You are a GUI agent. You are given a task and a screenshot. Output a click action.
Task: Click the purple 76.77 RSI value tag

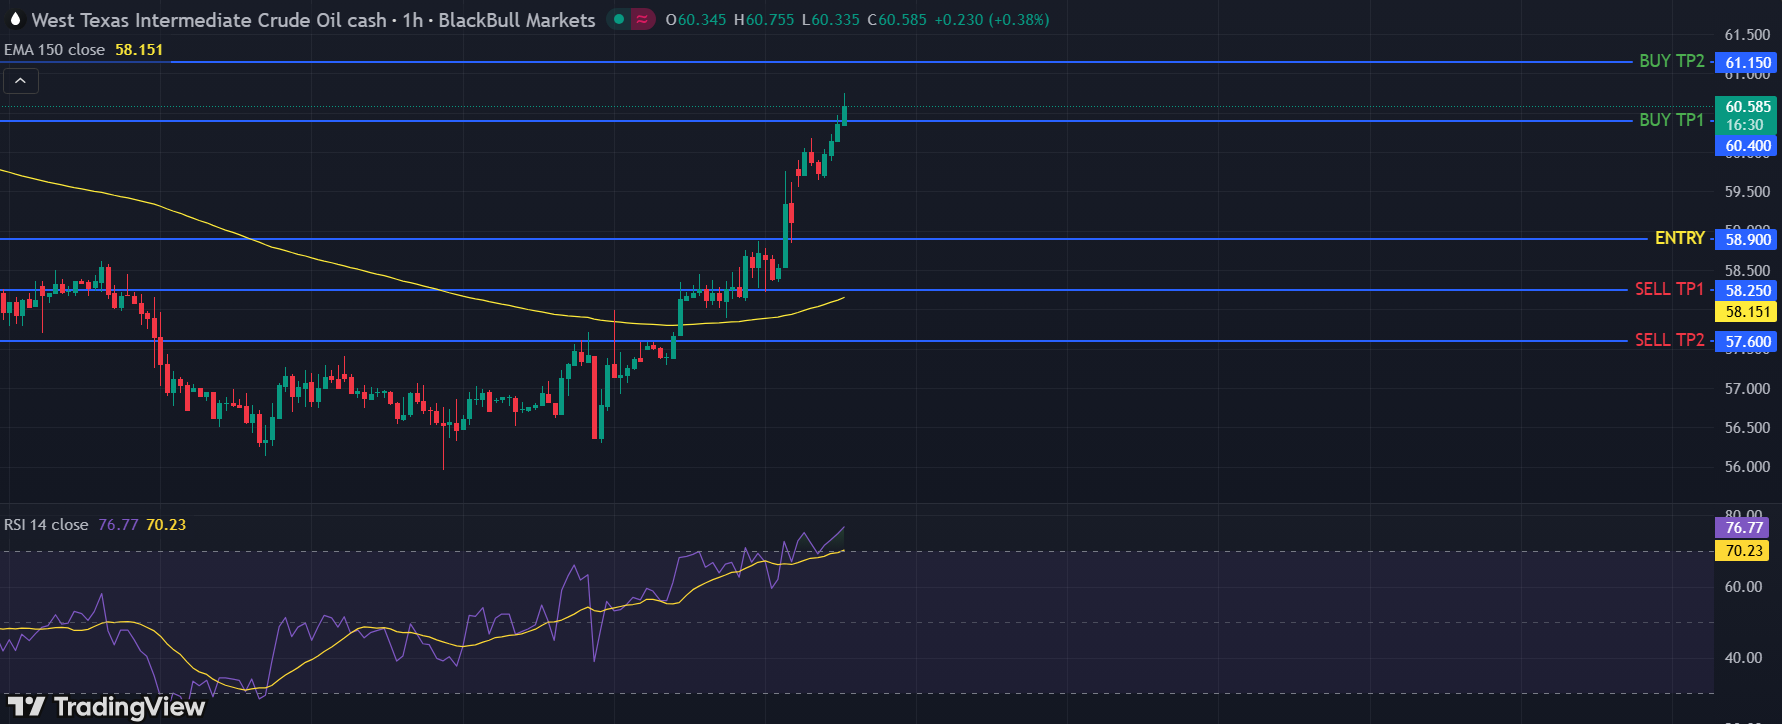pyautogui.click(x=1743, y=528)
